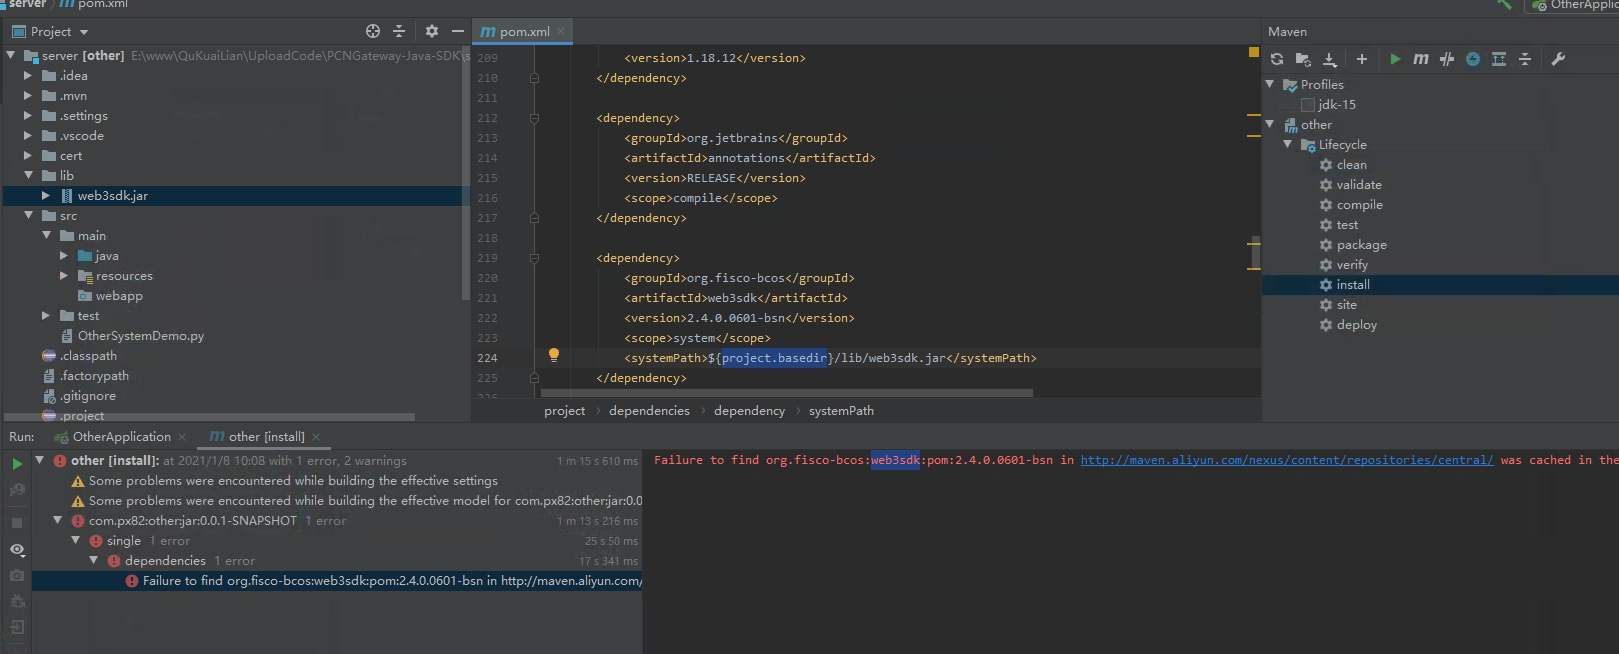Stop the running process in Run panel
This screenshot has height=654, width=1619.
[x=17, y=523]
